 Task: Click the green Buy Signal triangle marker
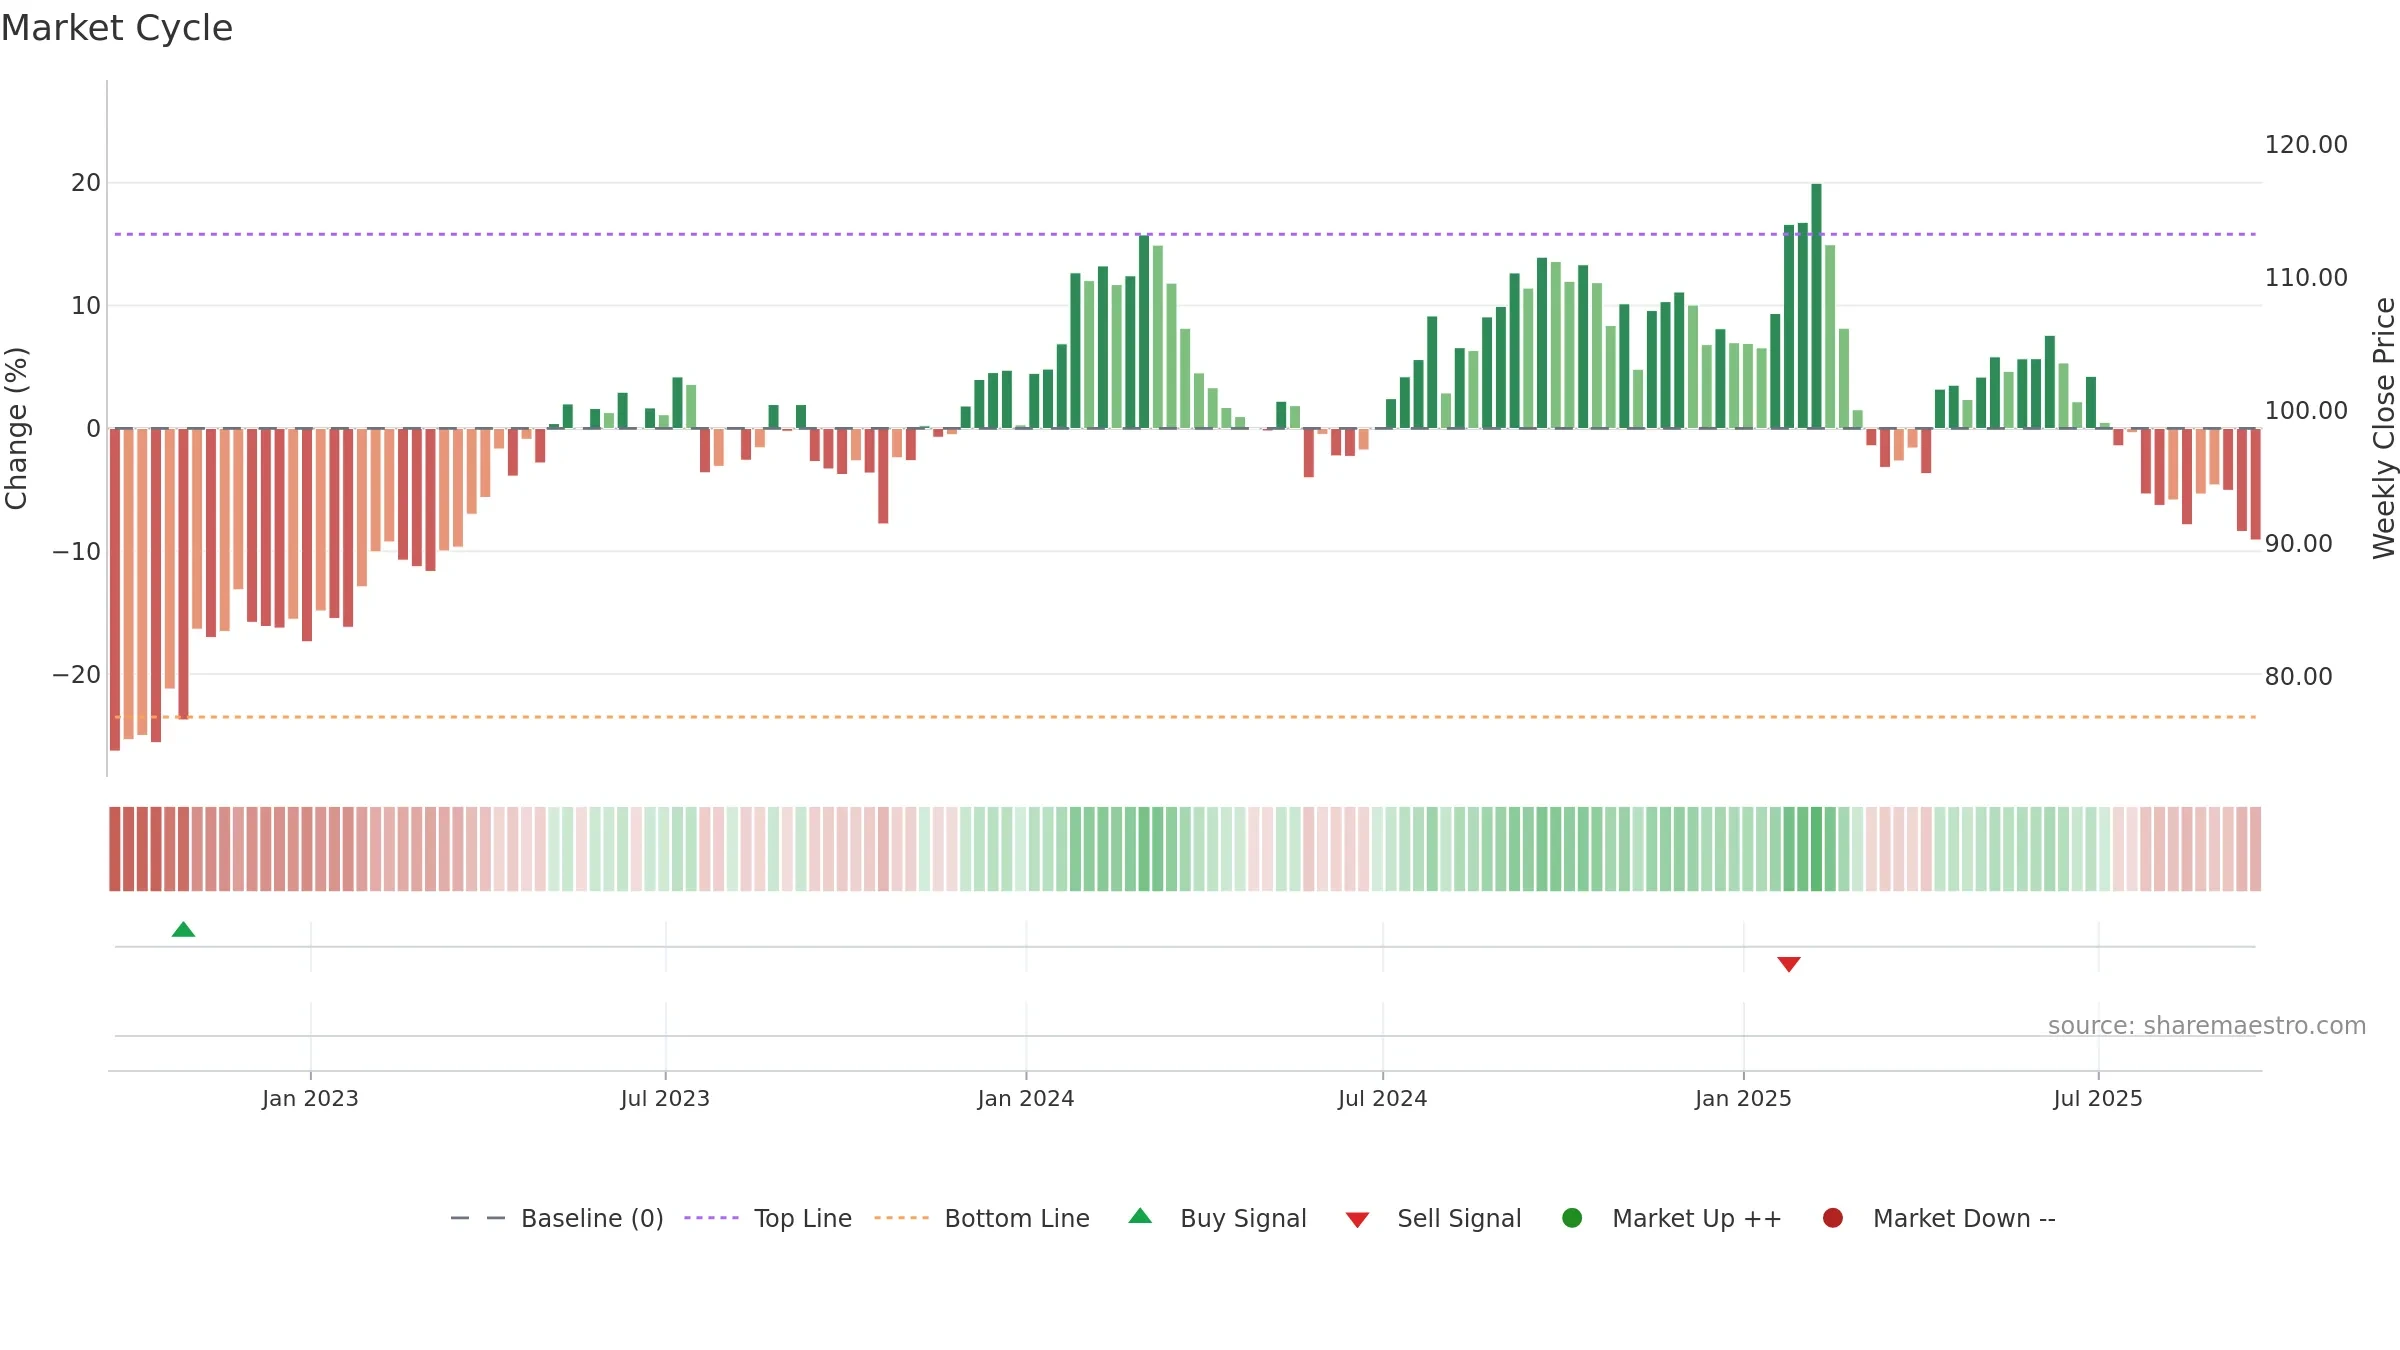pos(183,930)
